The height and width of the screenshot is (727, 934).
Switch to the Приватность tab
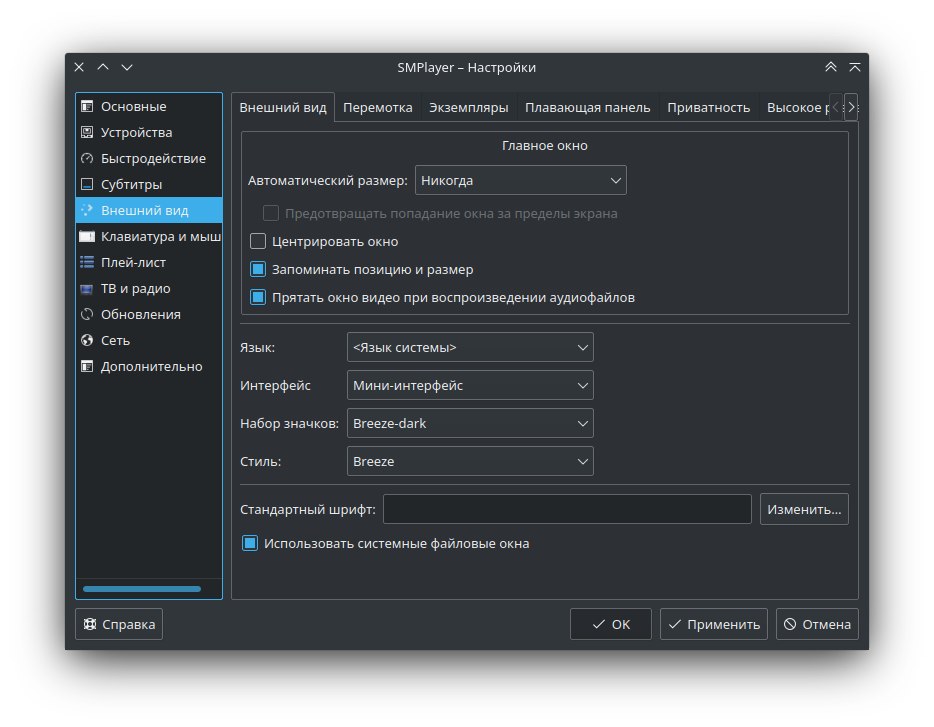708,108
